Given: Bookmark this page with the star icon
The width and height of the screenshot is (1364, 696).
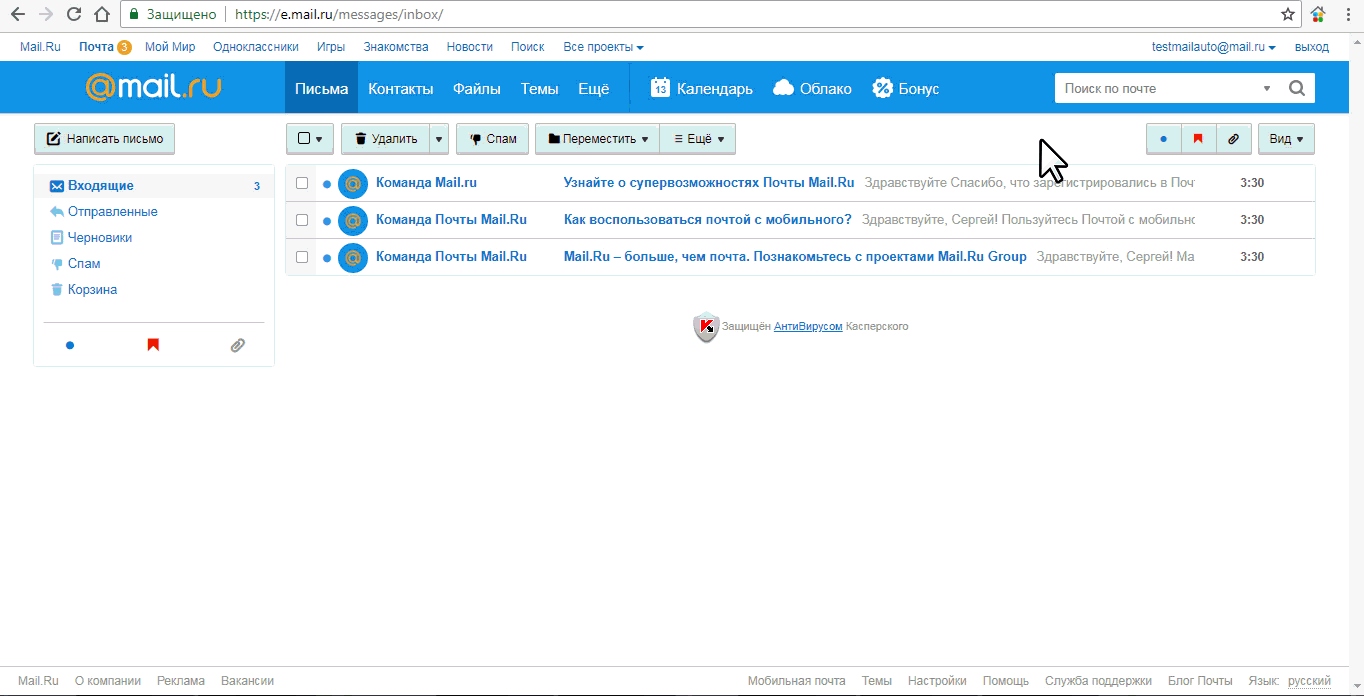Looking at the screenshot, I should tap(1288, 14).
